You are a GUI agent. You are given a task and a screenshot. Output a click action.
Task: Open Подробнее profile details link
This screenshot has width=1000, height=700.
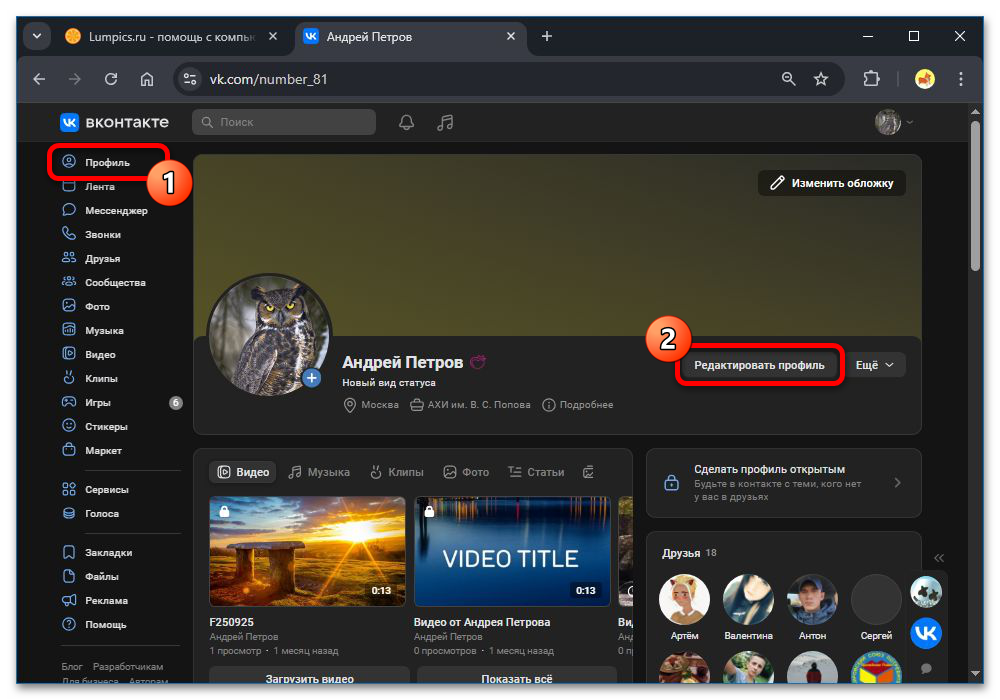[578, 405]
